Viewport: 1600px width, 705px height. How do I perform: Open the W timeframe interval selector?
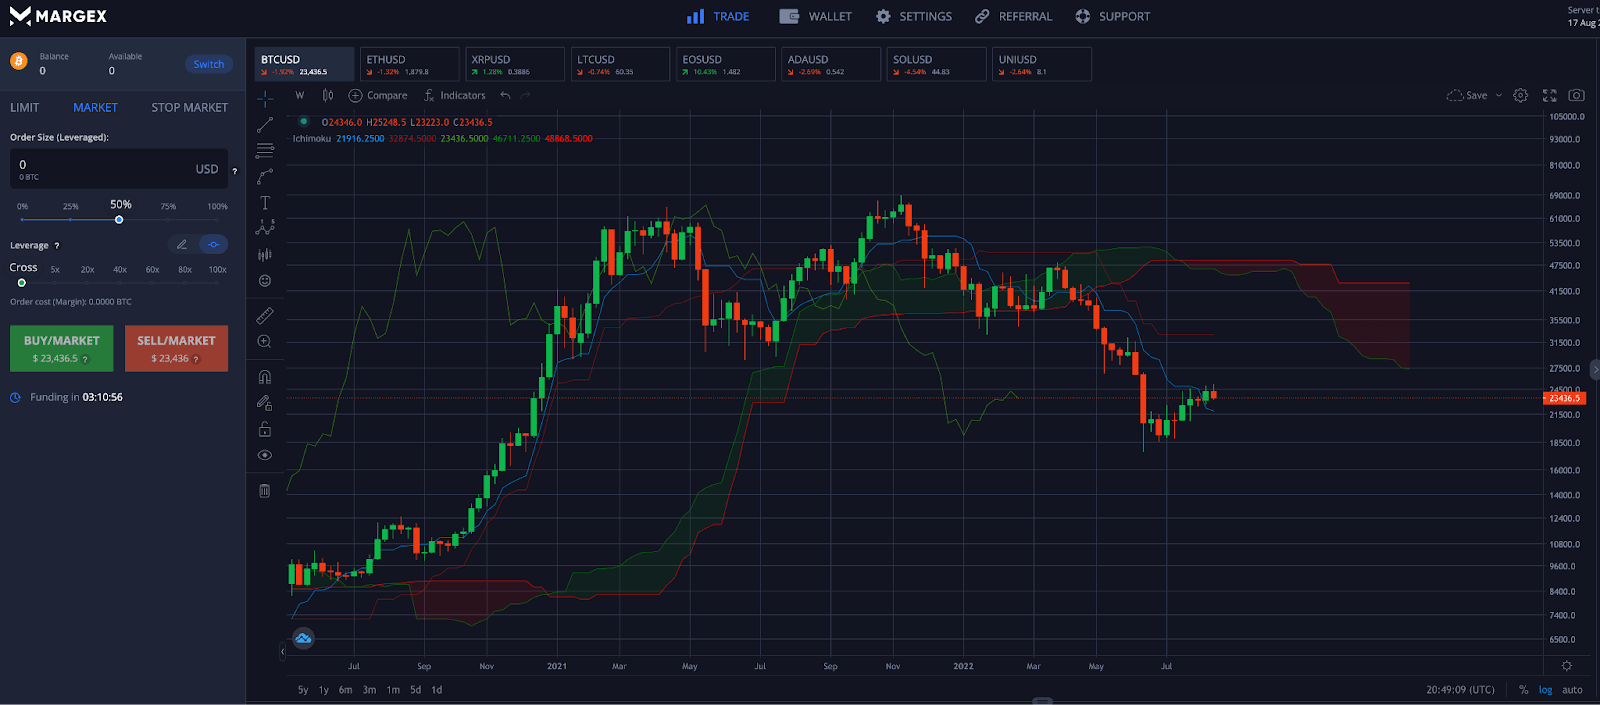pyautogui.click(x=299, y=96)
